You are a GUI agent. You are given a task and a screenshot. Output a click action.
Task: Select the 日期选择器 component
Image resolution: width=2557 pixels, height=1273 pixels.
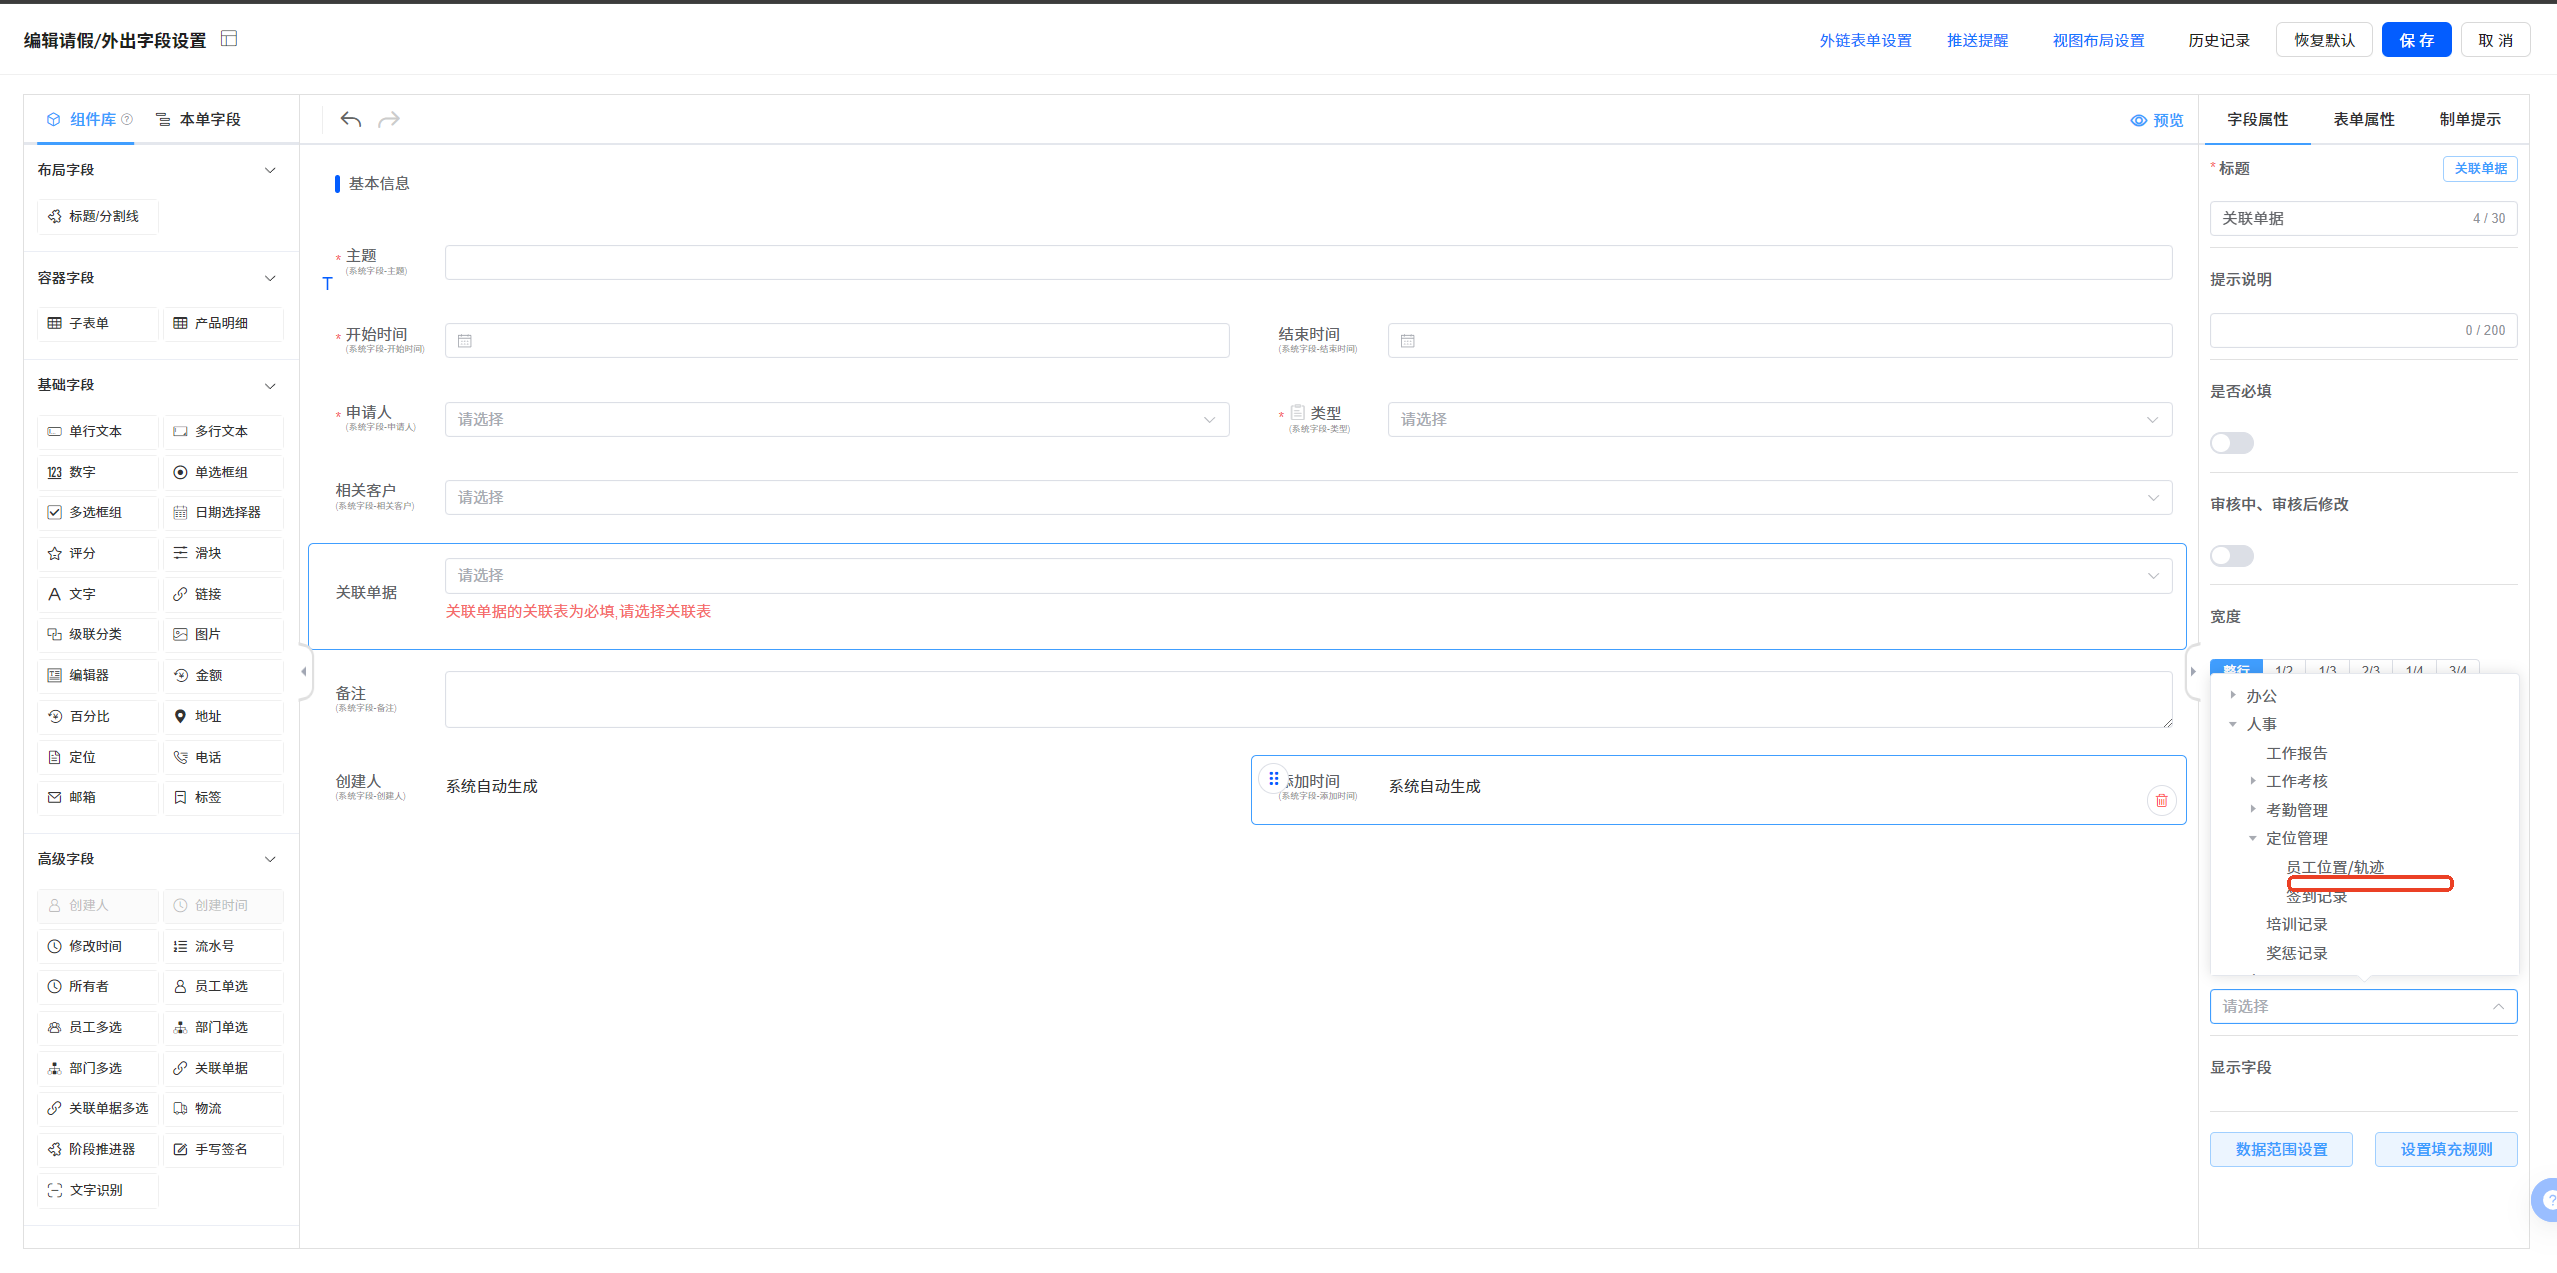click(222, 513)
